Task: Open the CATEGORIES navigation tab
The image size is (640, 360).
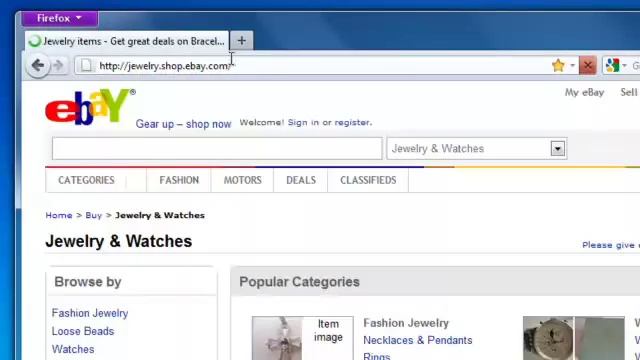Action: tap(86, 180)
